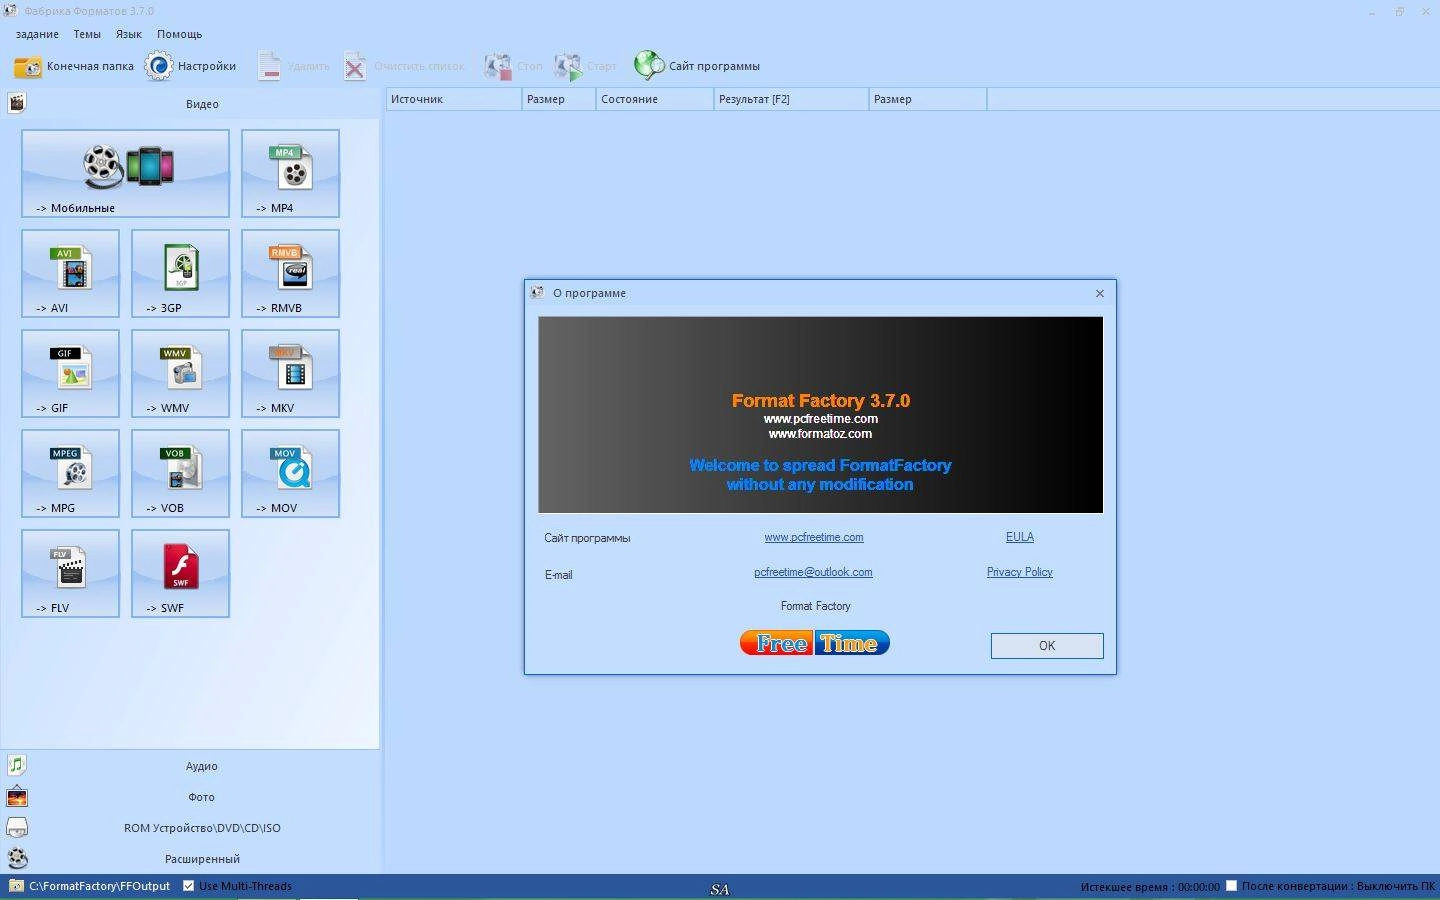Image resolution: width=1440 pixels, height=900 pixels.
Task: Click the Старт toolbar button
Action: tap(585, 66)
